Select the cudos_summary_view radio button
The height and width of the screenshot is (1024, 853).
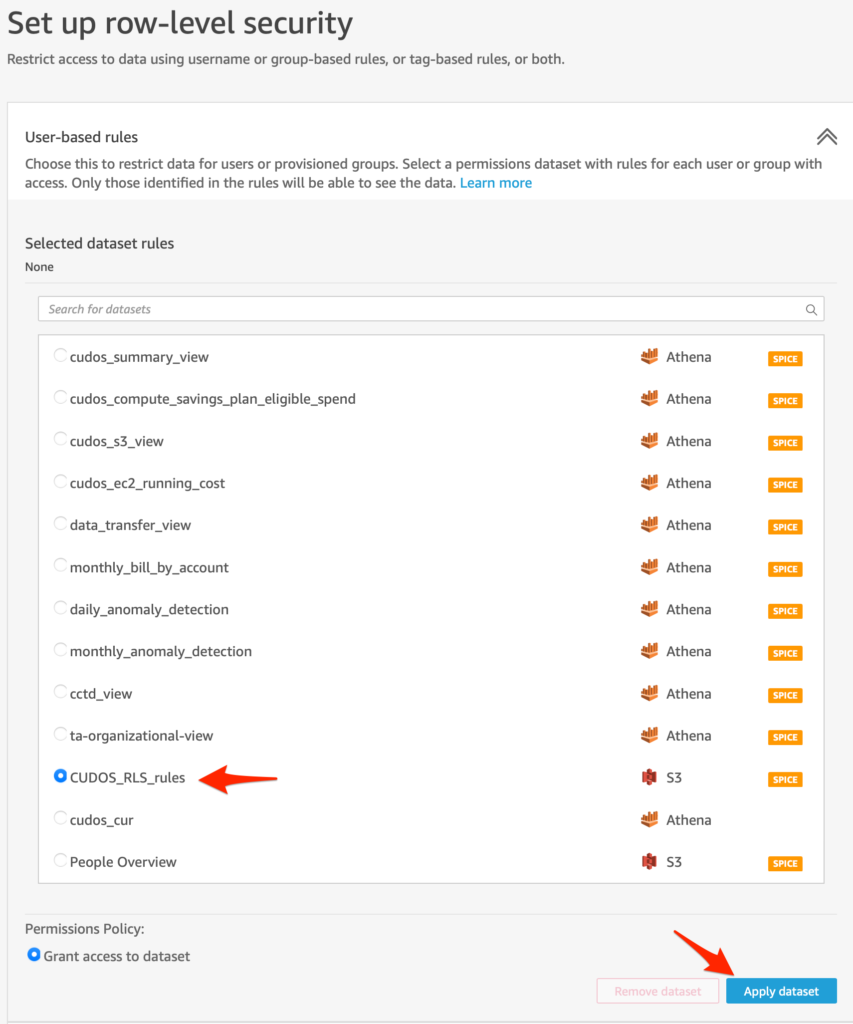[61, 356]
